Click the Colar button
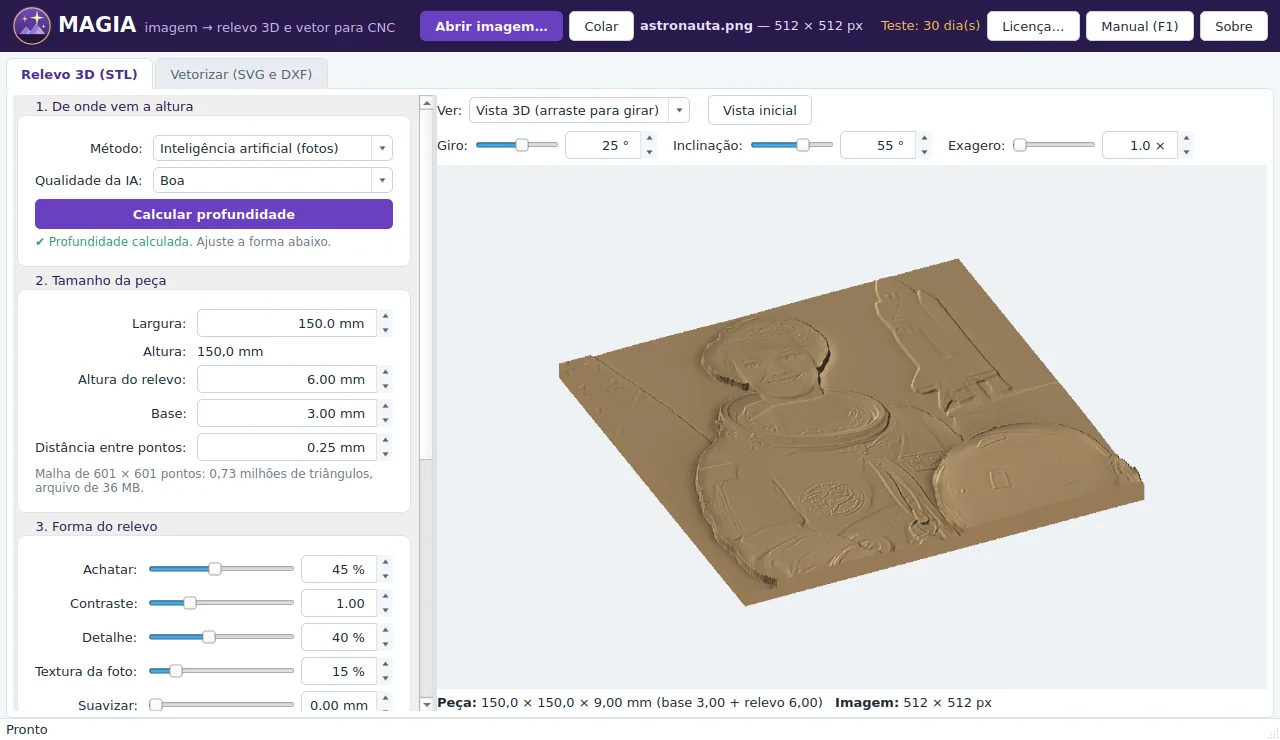The height and width of the screenshot is (740, 1280). [601, 26]
